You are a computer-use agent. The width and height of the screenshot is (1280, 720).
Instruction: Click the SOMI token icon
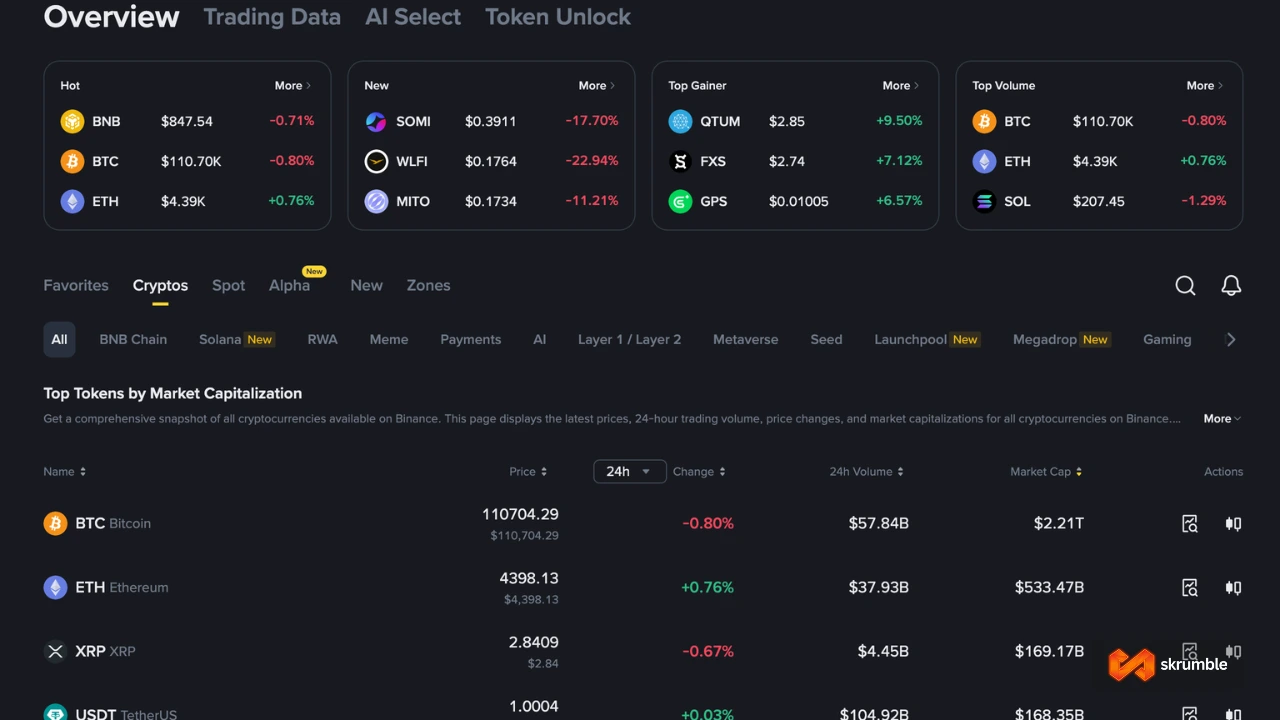pyautogui.click(x=376, y=121)
